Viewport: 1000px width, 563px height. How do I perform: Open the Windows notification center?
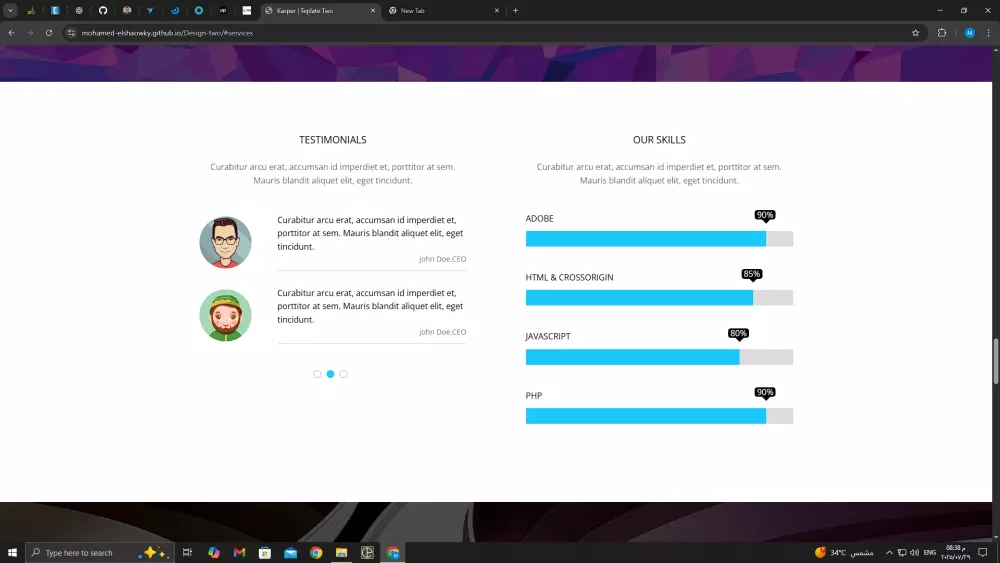[983, 552]
